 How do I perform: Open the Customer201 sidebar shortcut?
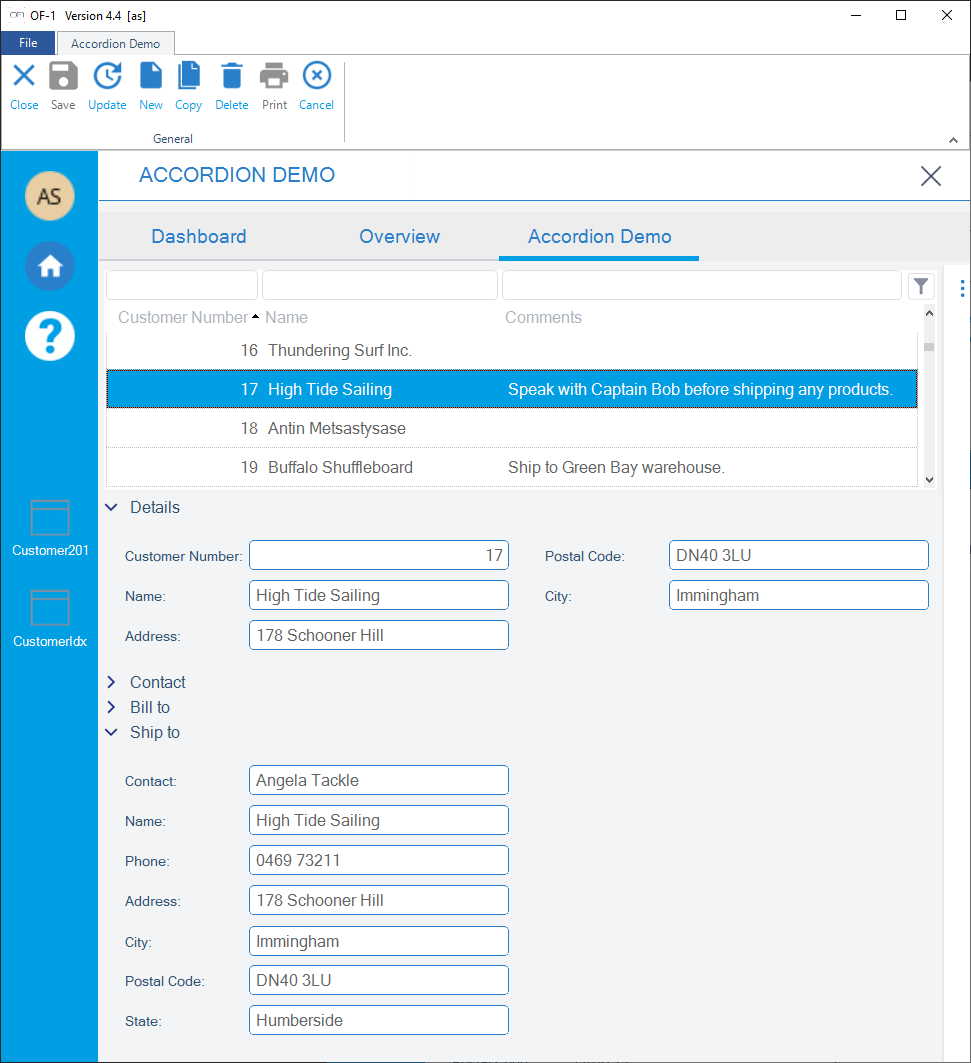pos(50,529)
